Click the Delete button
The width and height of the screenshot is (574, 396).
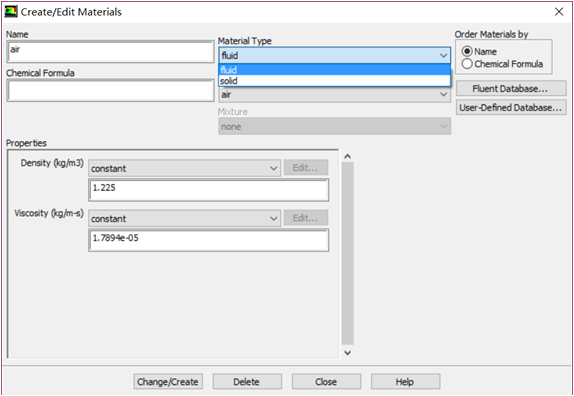click(247, 382)
